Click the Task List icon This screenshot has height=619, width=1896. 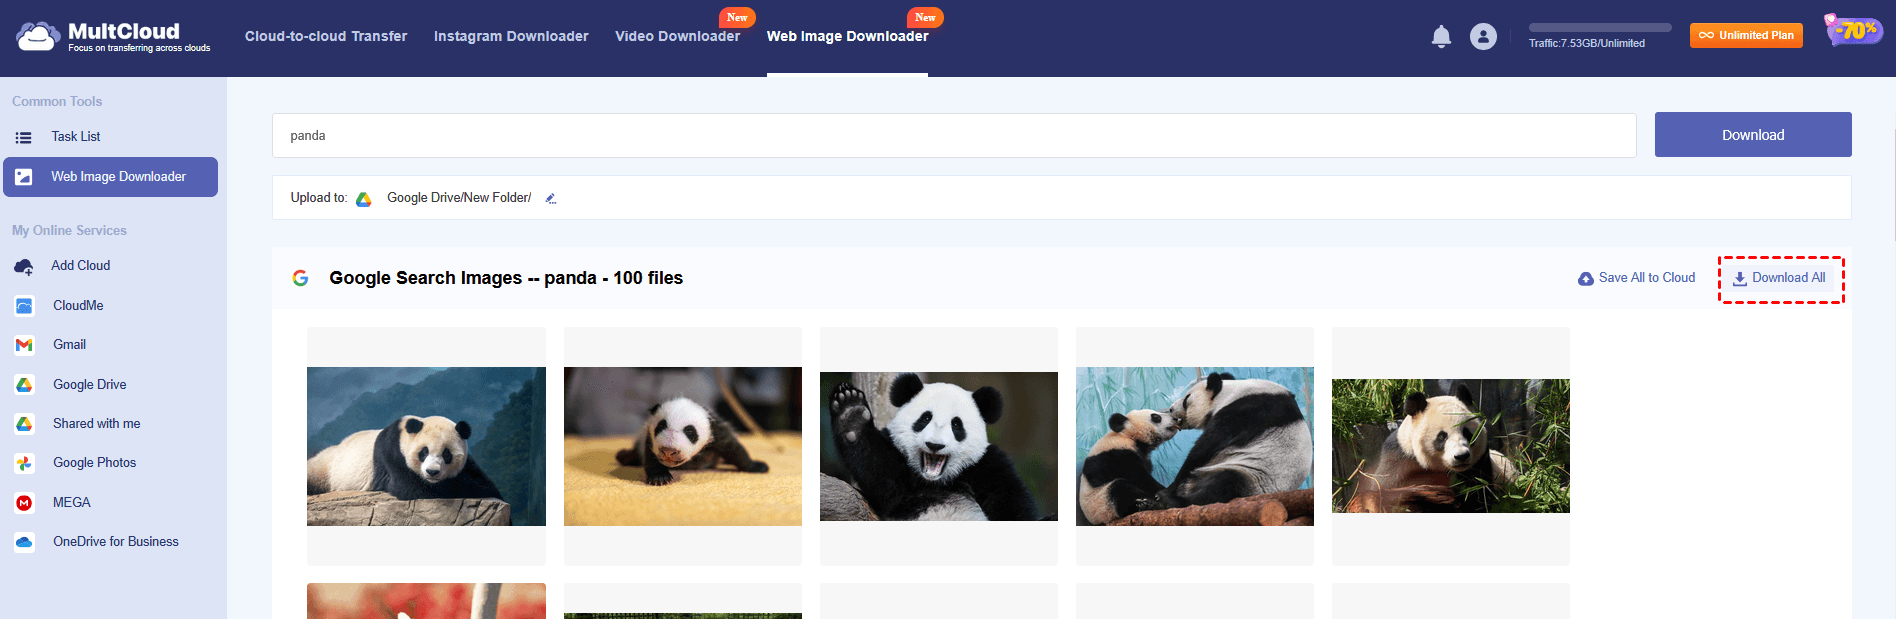click(24, 137)
